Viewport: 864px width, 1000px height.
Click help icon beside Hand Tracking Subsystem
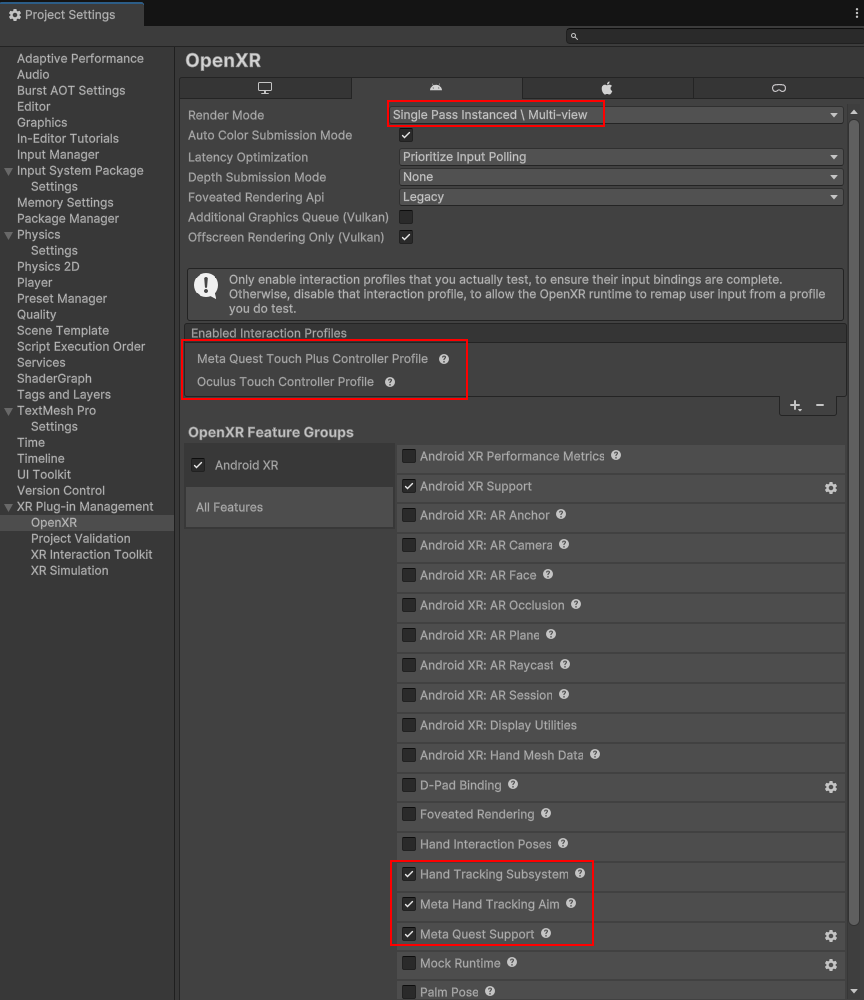[579, 874]
